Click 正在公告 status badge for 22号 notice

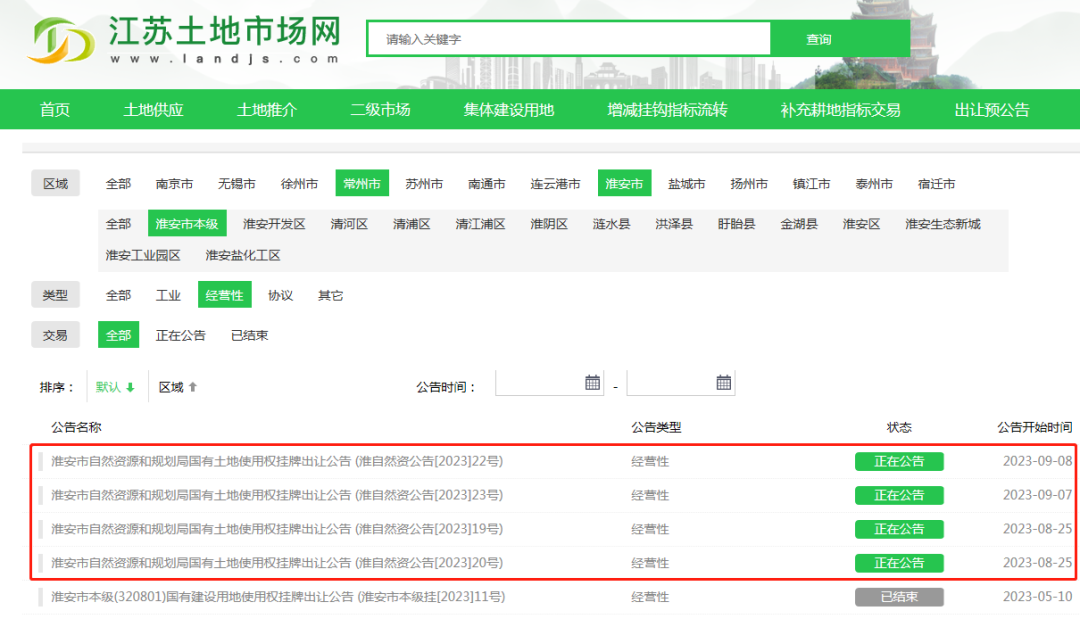click(898, 461)
